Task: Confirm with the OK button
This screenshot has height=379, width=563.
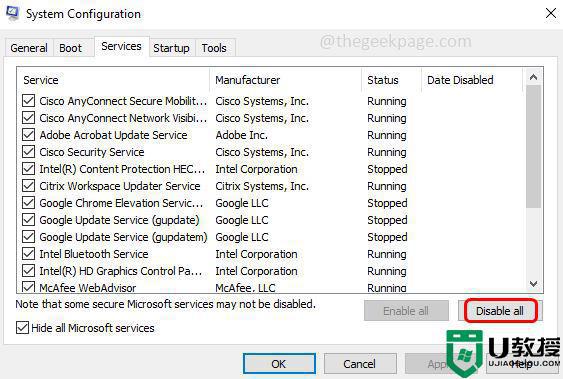Action: pos(279,364)
